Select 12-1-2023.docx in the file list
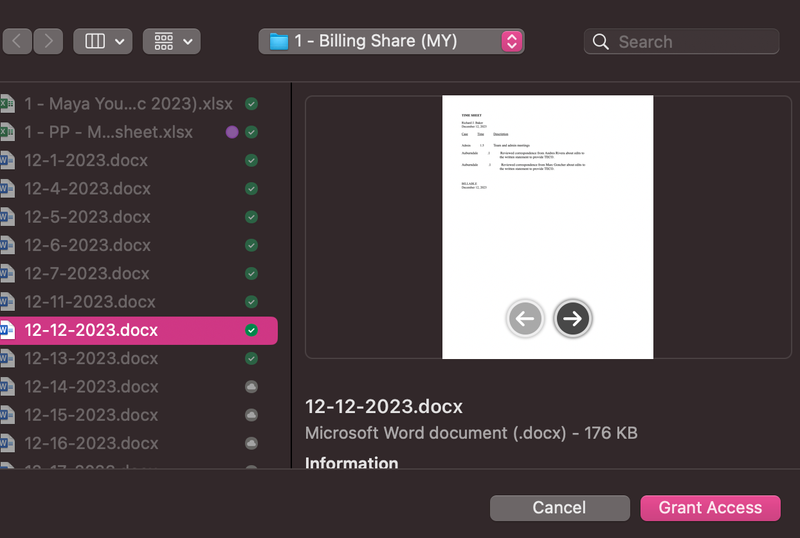The image size is (800, 538). click(x=138, y=160)
